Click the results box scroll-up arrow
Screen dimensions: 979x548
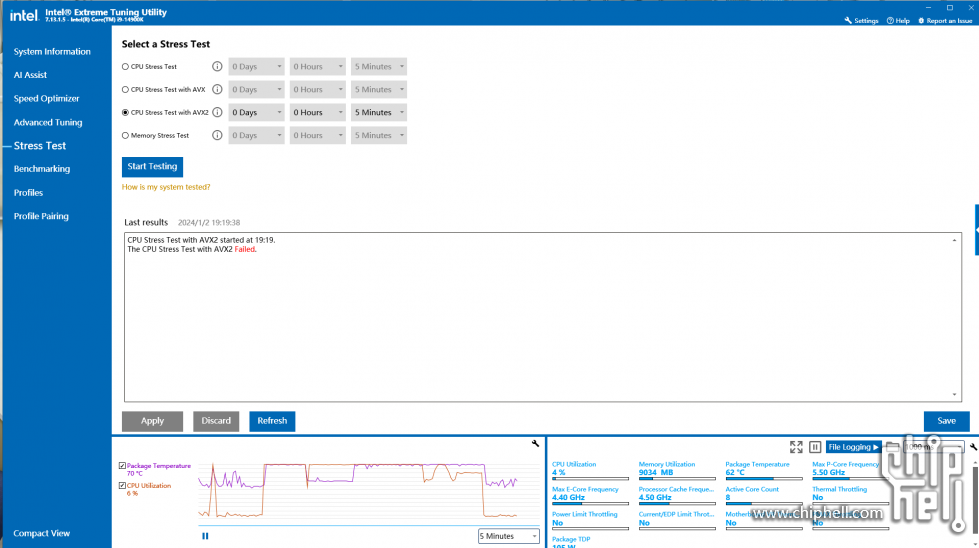coord(955,240)
